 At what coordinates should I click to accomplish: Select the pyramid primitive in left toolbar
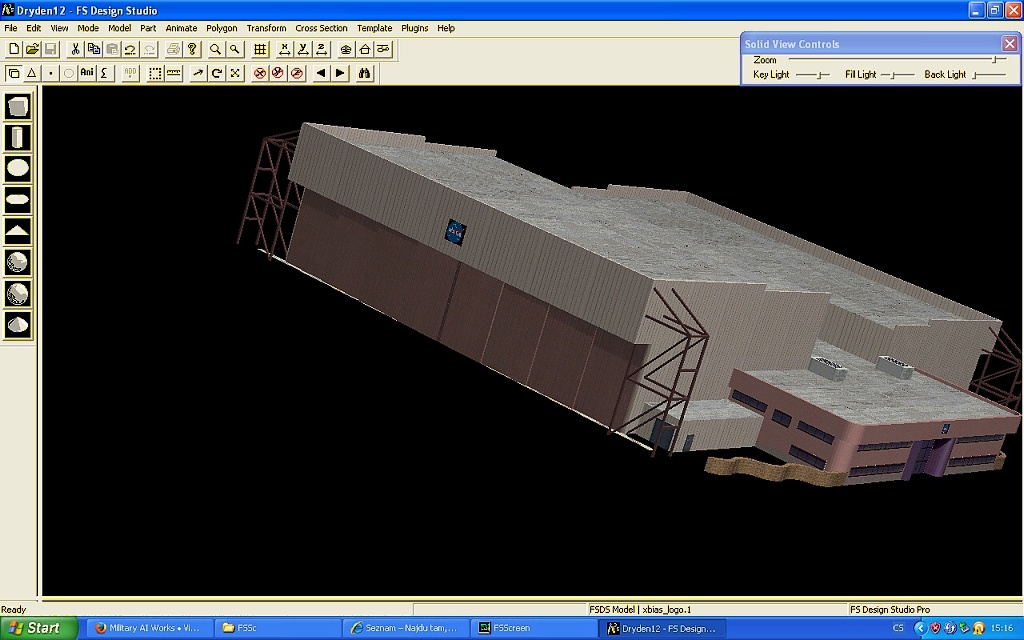[x=18, y=231]
